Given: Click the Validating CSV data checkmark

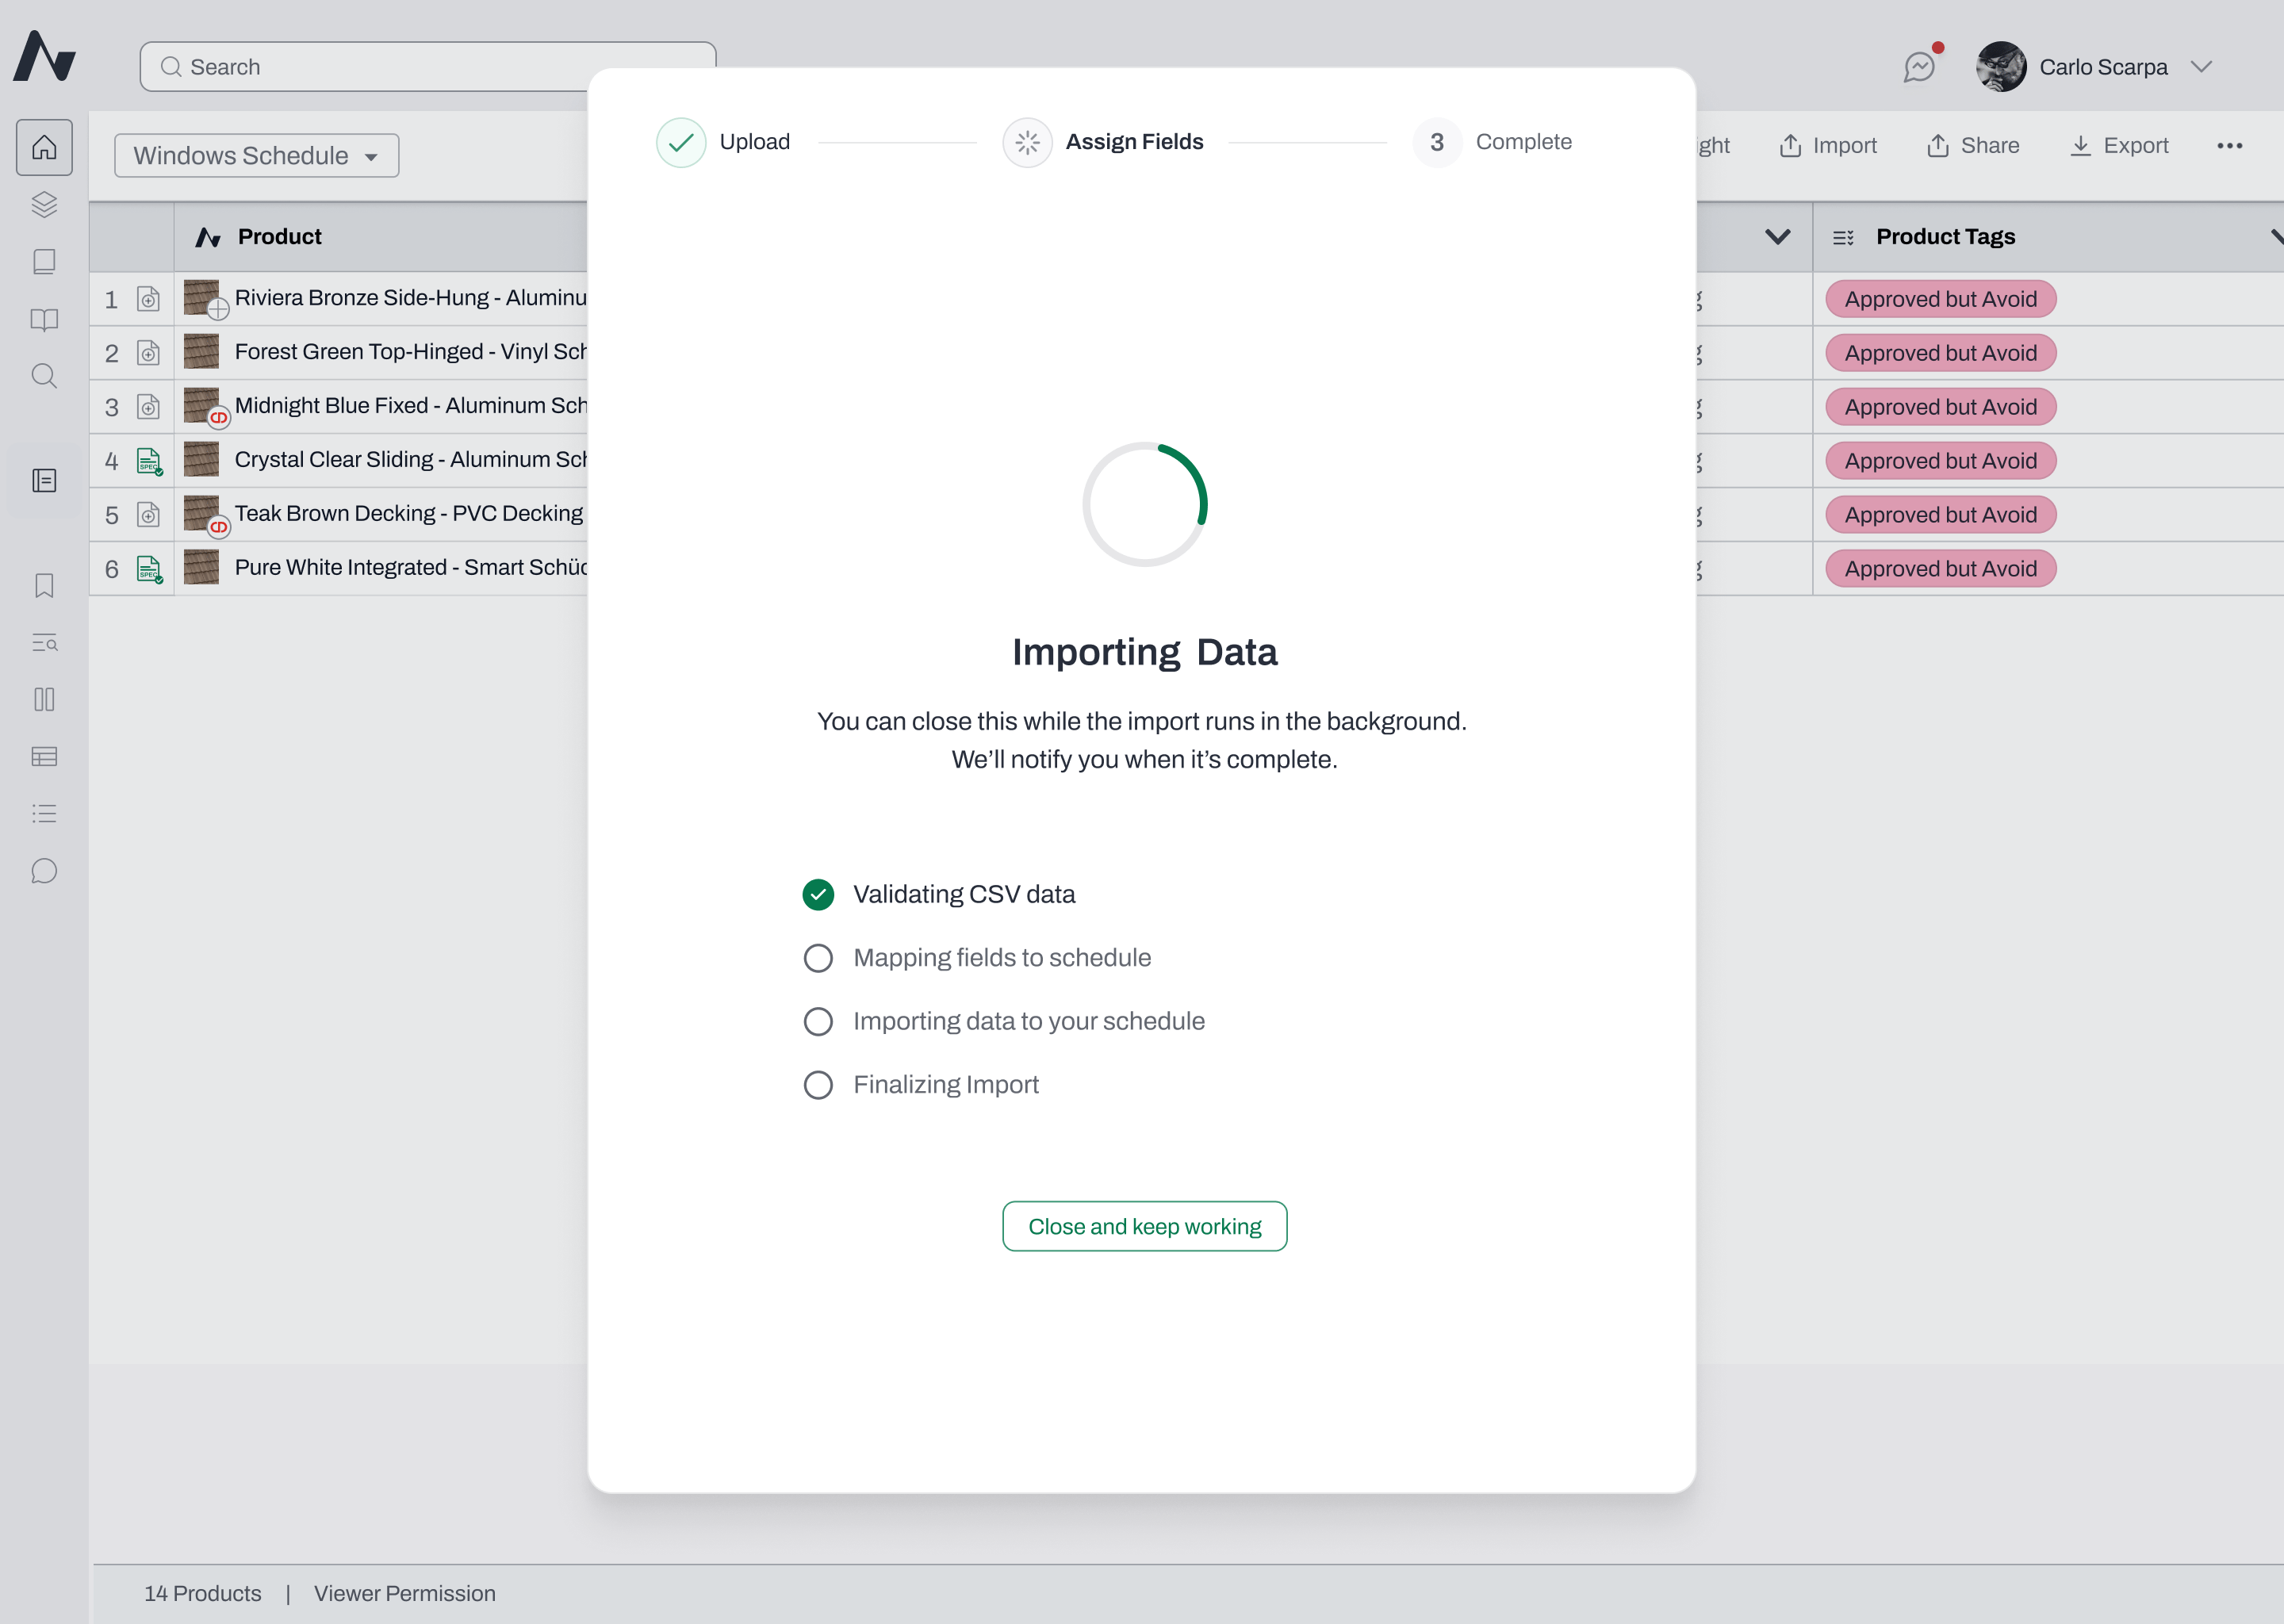Looking at the screenshot, I should (x=818, y=895).
